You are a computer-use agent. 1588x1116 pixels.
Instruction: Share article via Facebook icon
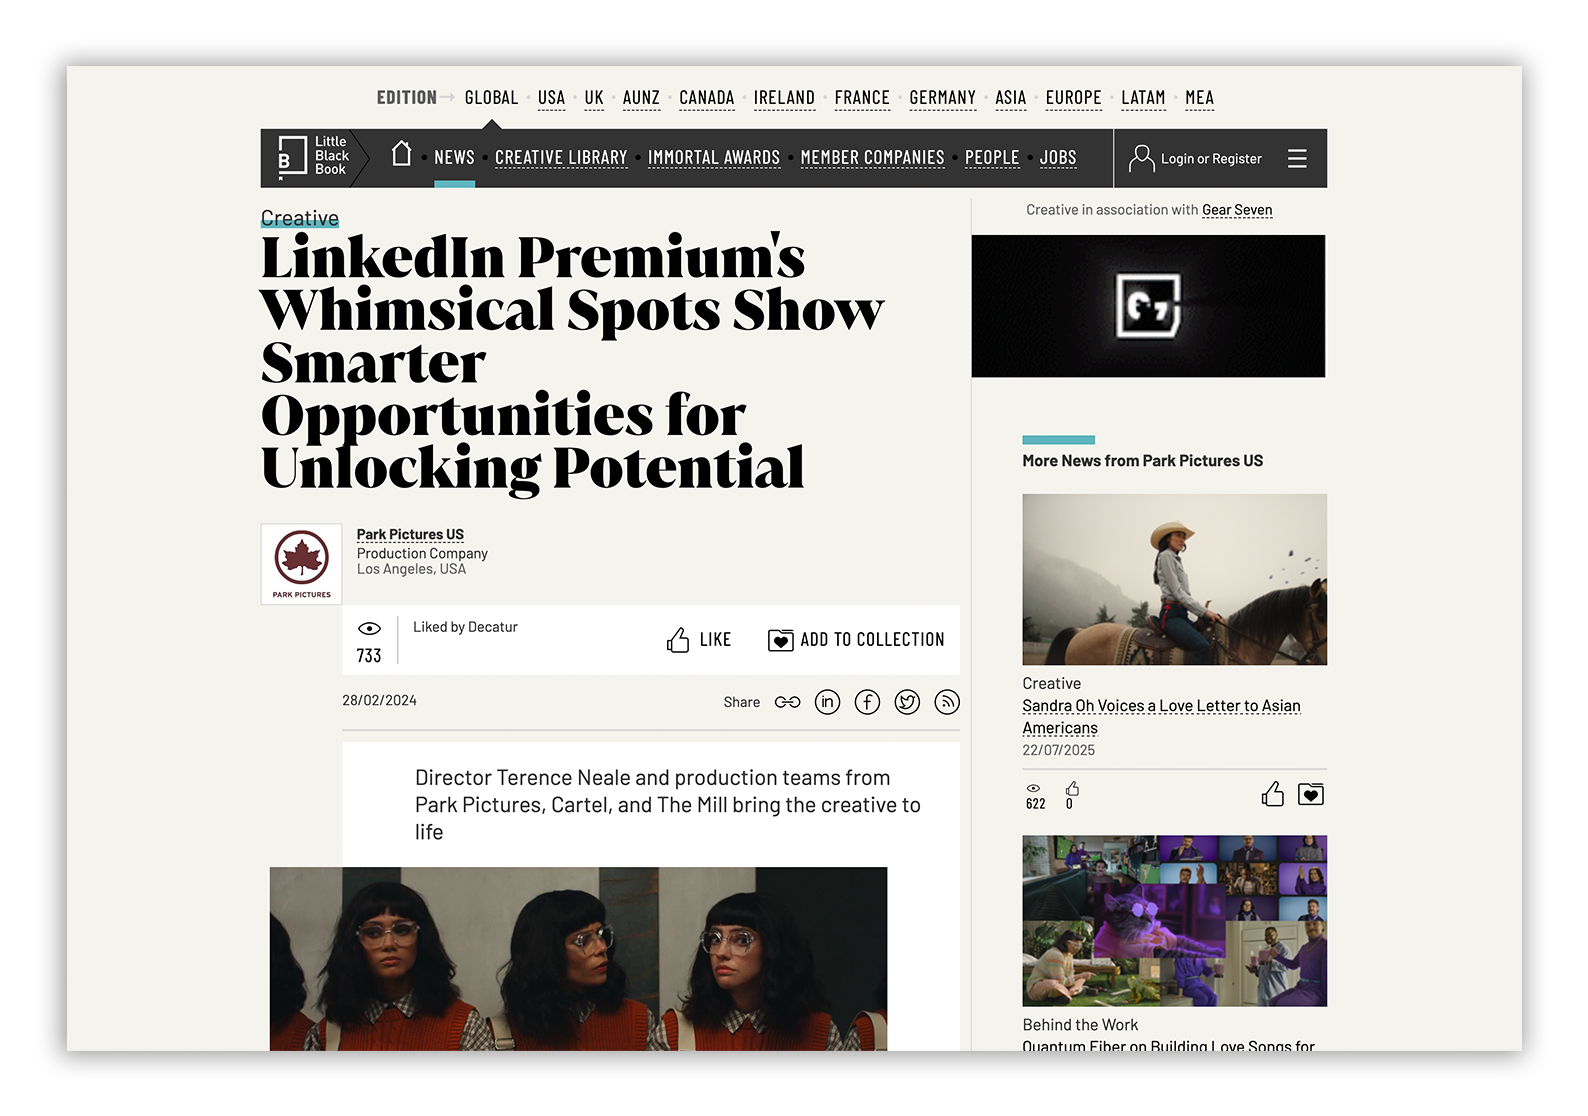(x=867, y=702)
